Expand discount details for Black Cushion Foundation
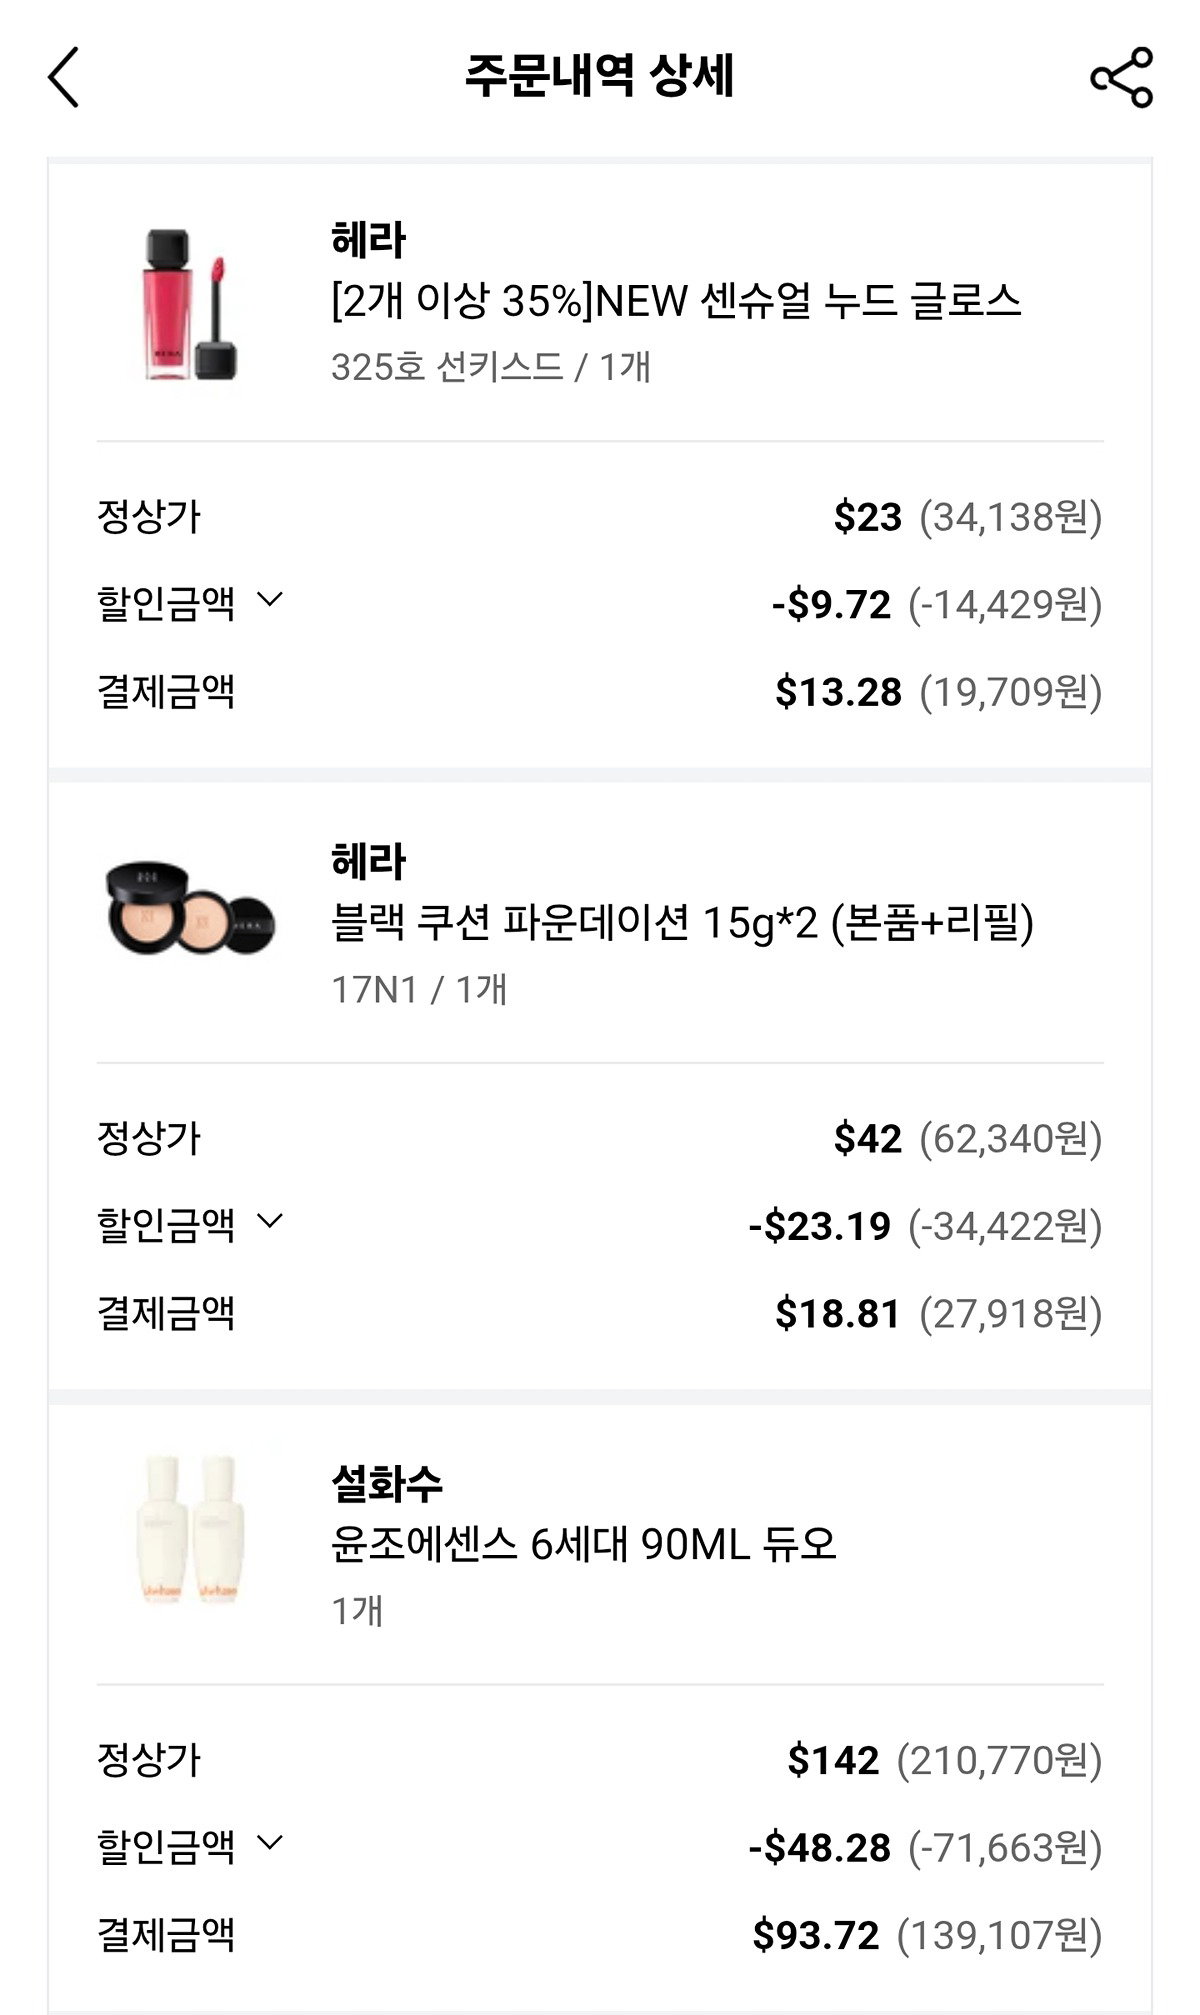 pos(270,1221)
